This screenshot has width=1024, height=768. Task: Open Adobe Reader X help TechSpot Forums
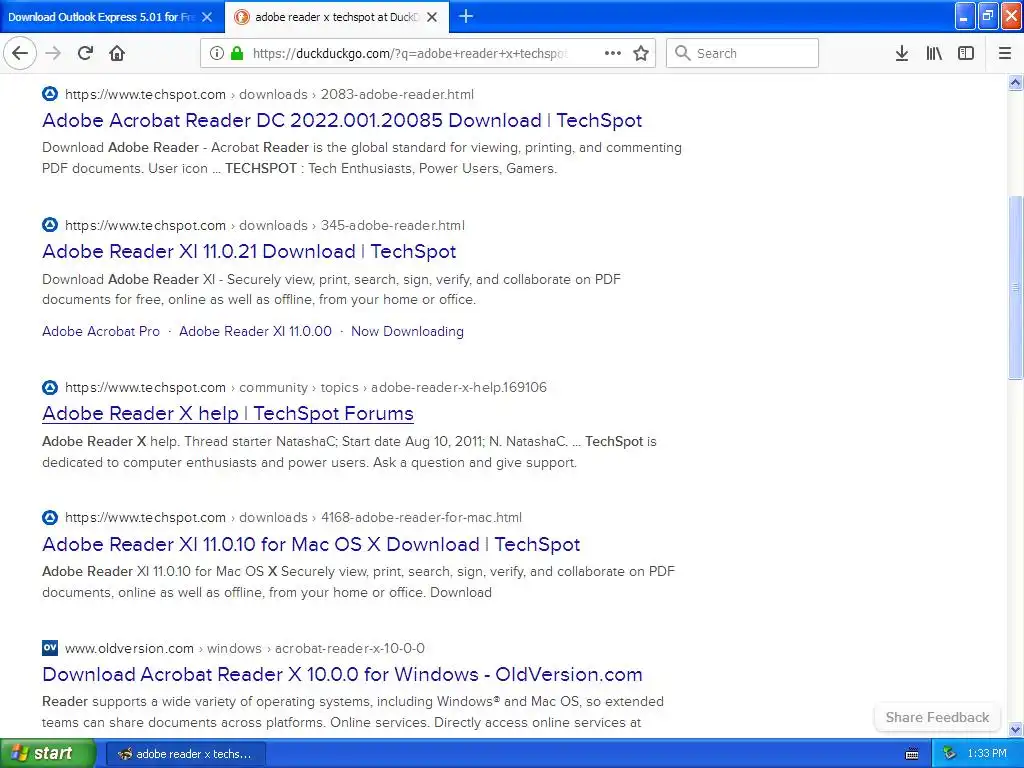point(228,413)
